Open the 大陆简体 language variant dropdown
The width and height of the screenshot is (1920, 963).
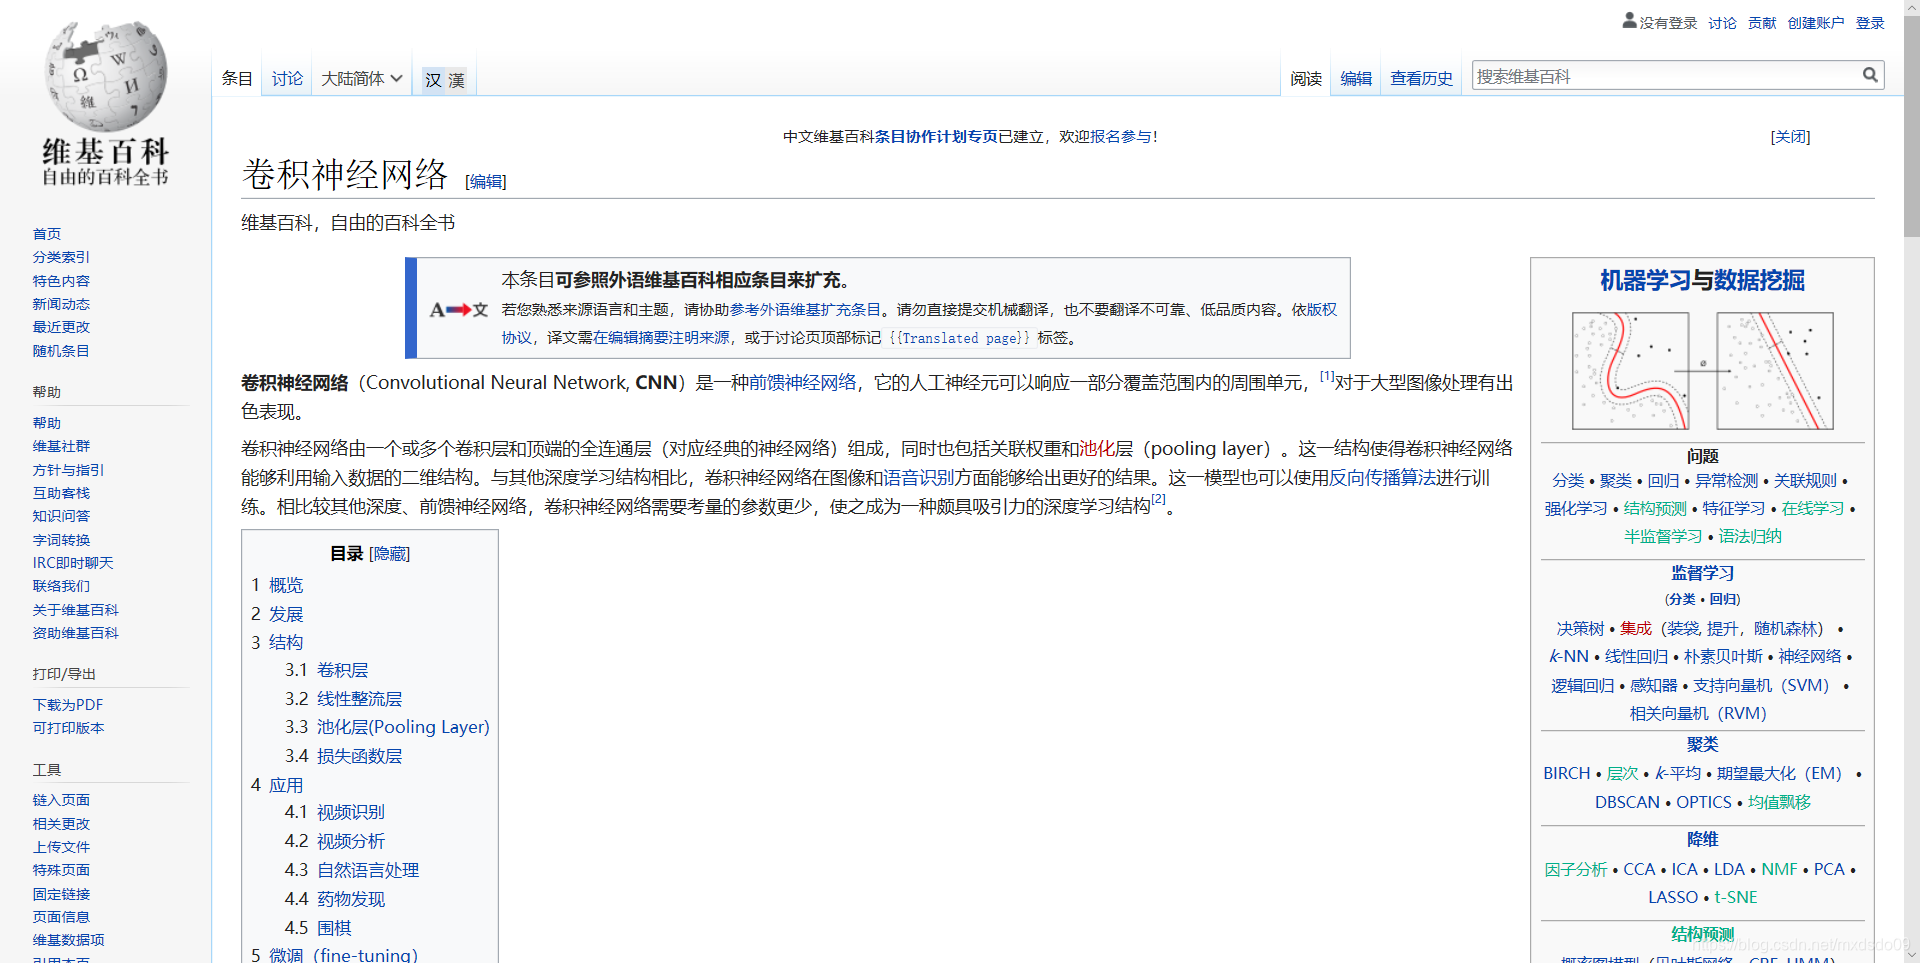pos(361,78)
